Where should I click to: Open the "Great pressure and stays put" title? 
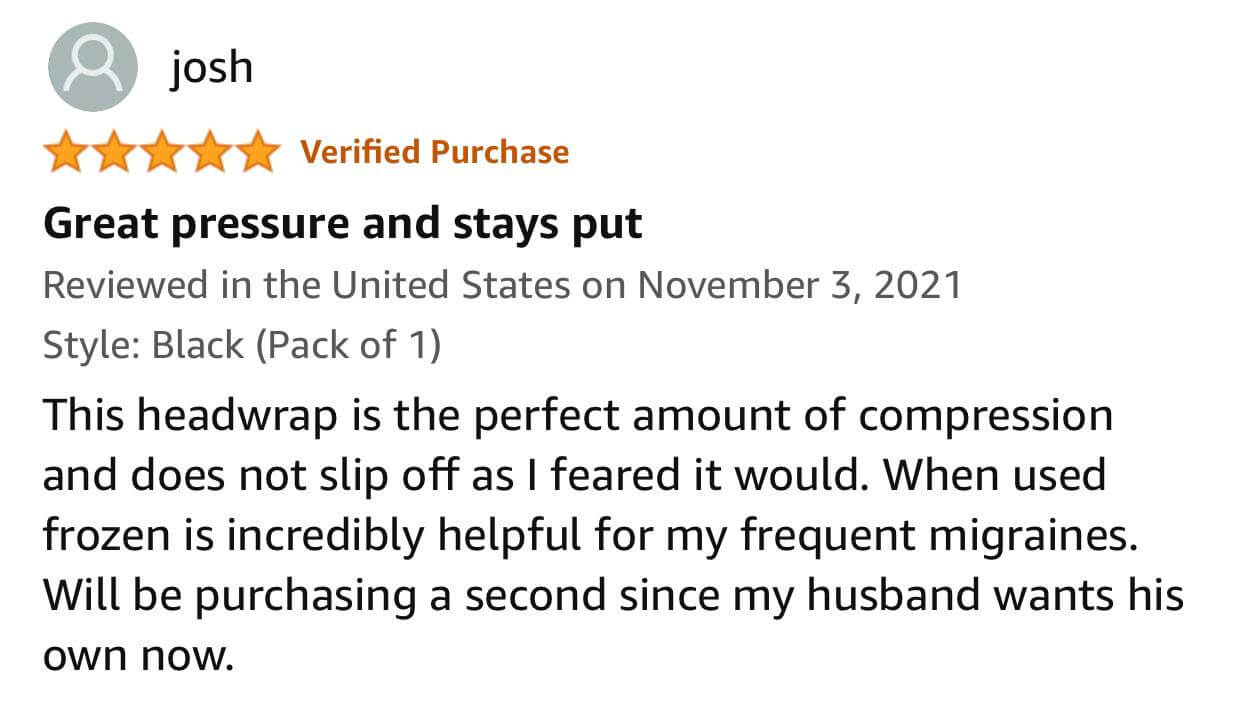pos(342,224)
